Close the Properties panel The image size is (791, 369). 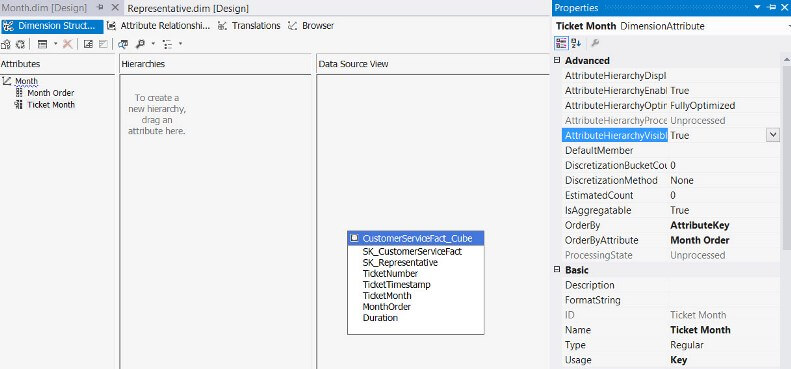tap(784, 8)
